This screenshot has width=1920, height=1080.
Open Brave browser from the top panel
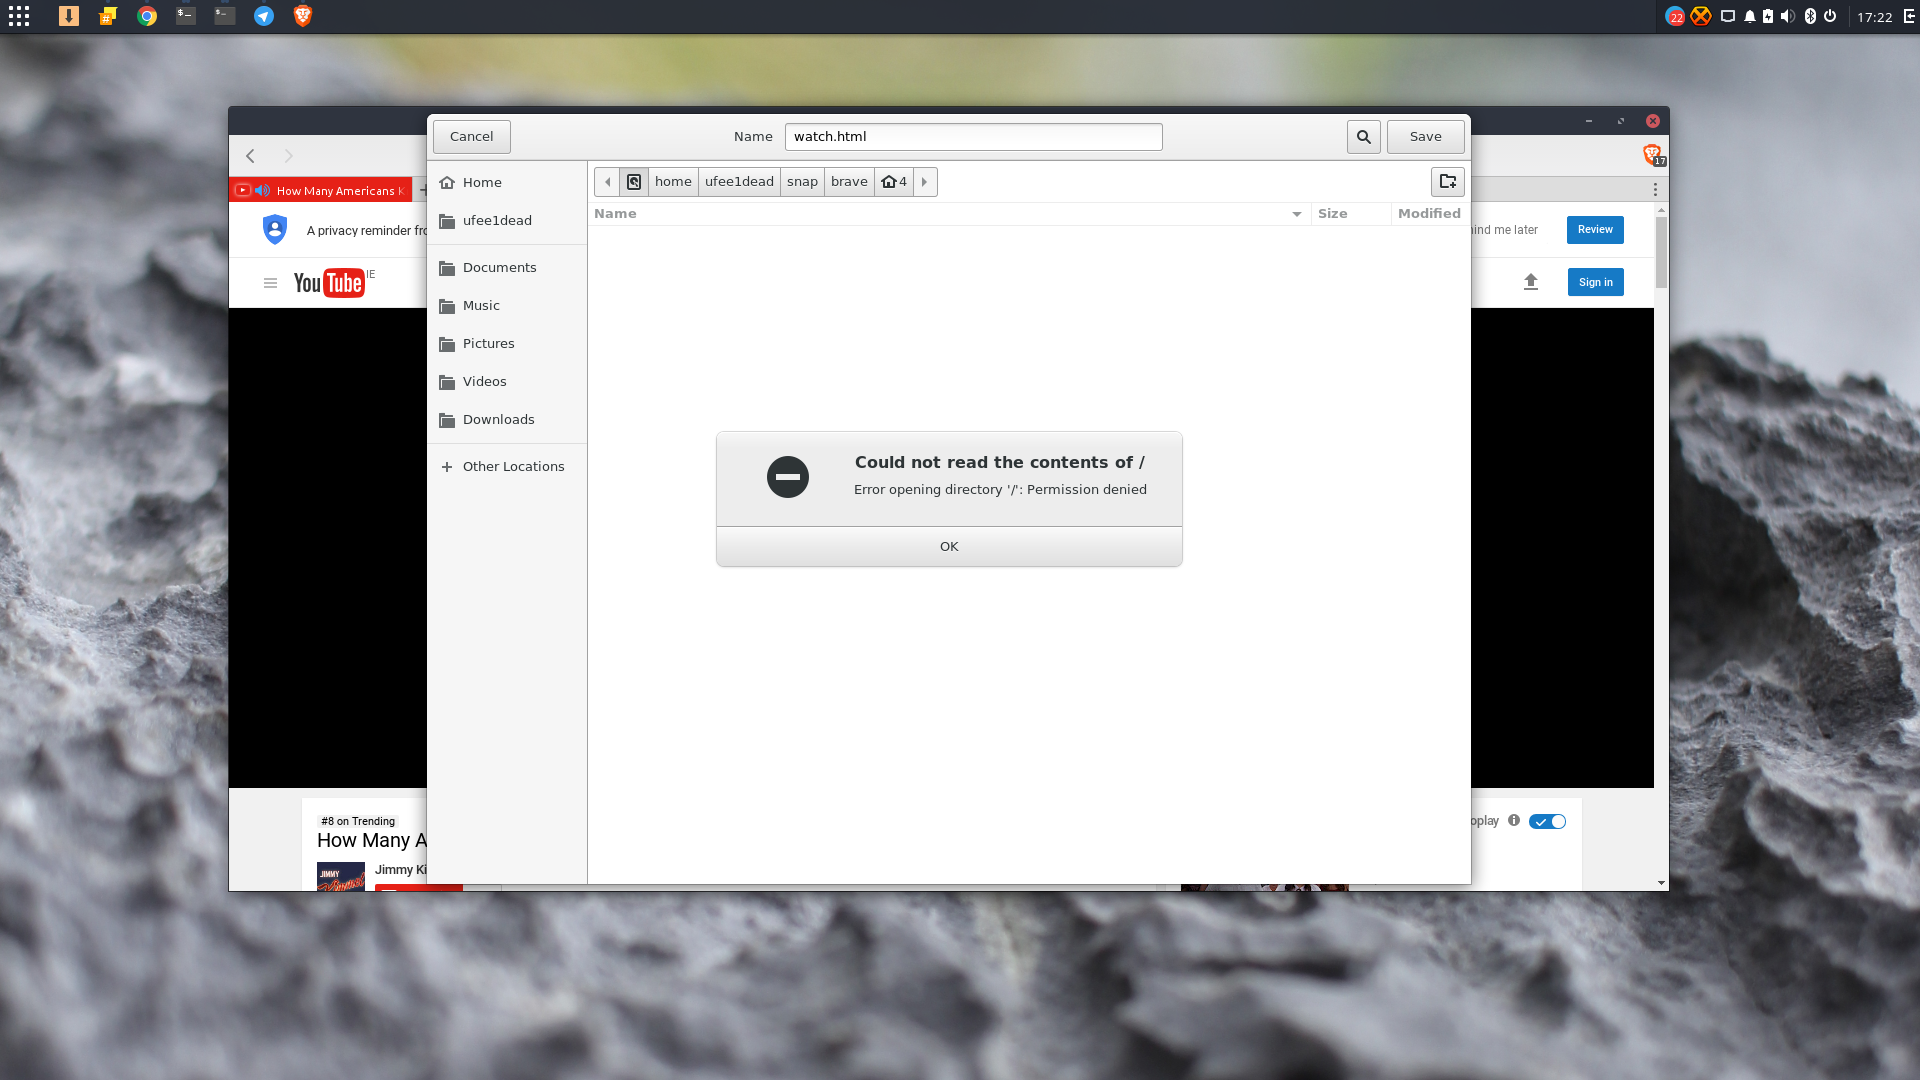303,16
